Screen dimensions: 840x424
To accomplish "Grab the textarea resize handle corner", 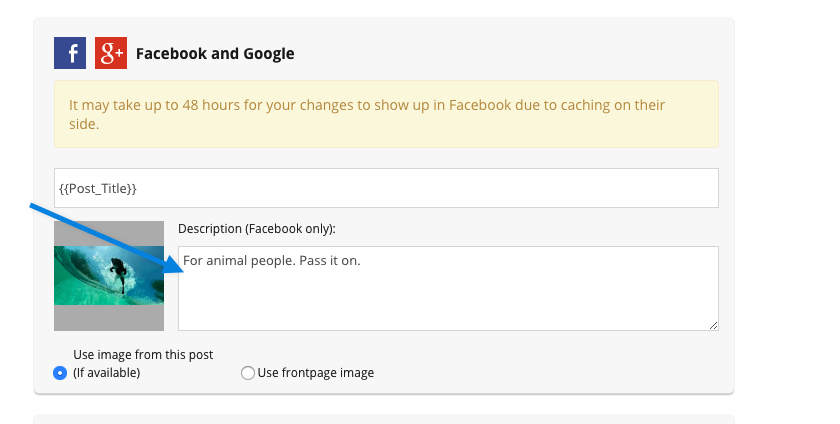I will pyautogui.click(x=713, y=325).
